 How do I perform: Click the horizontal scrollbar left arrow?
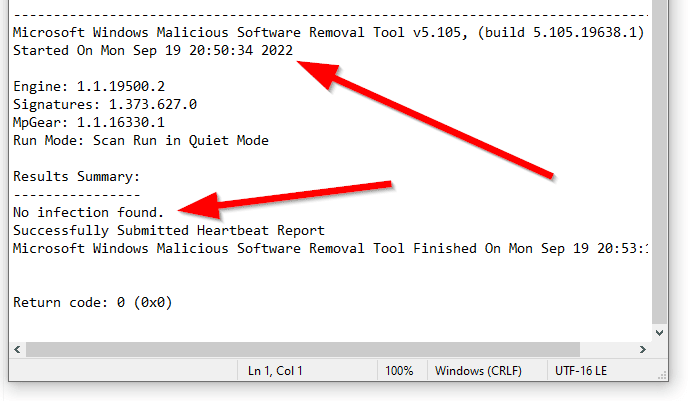pyautogui.click(x=18, y=350)
